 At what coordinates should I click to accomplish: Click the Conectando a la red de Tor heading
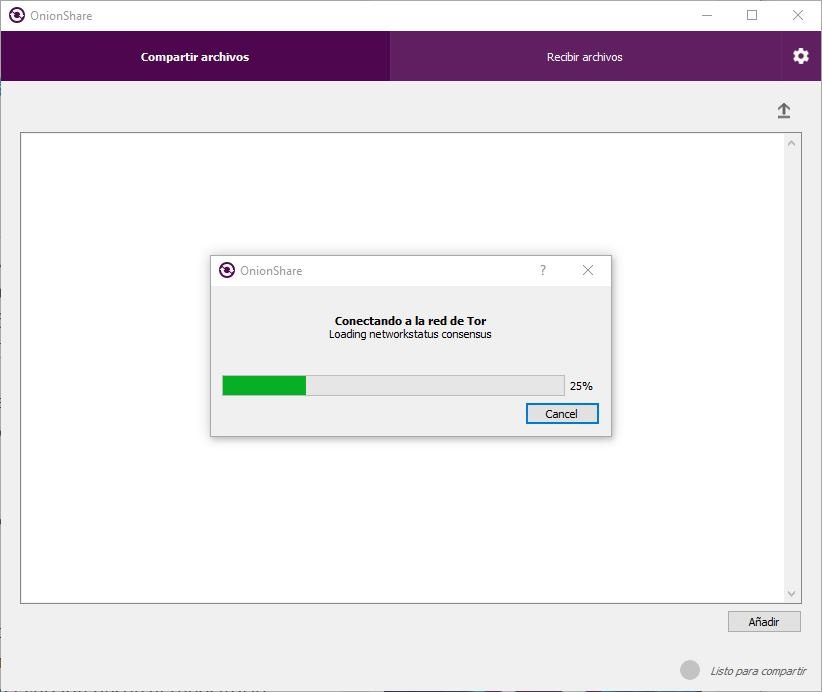(x=410, y=320)
